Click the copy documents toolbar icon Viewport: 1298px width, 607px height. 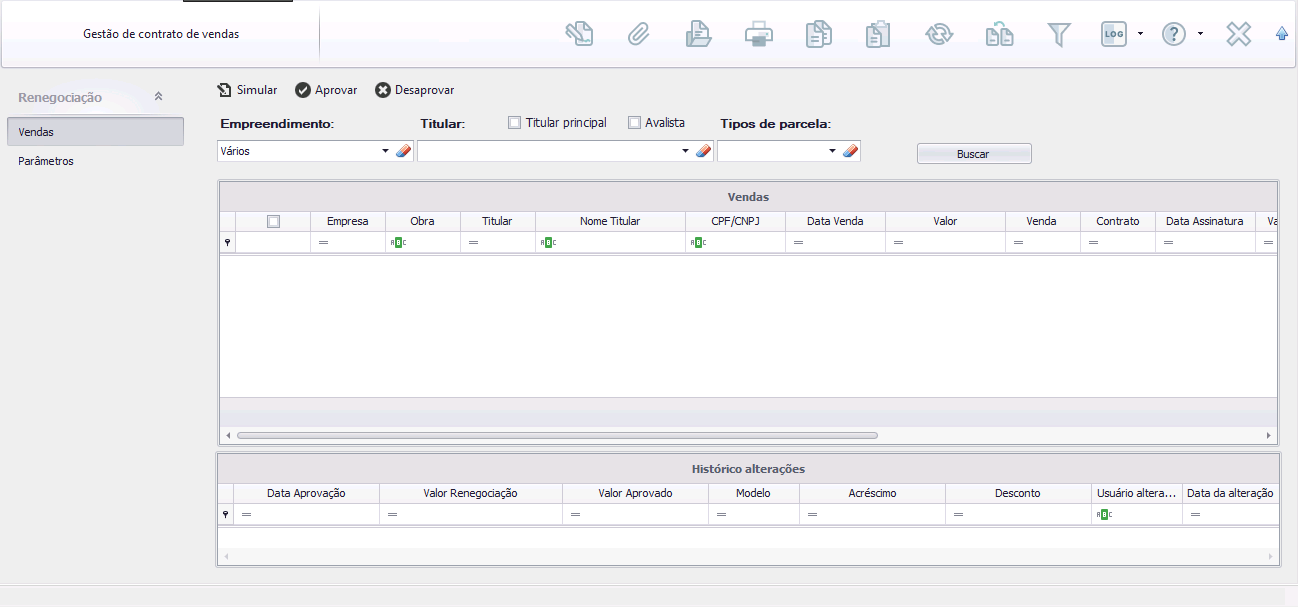tap(818, 35)
